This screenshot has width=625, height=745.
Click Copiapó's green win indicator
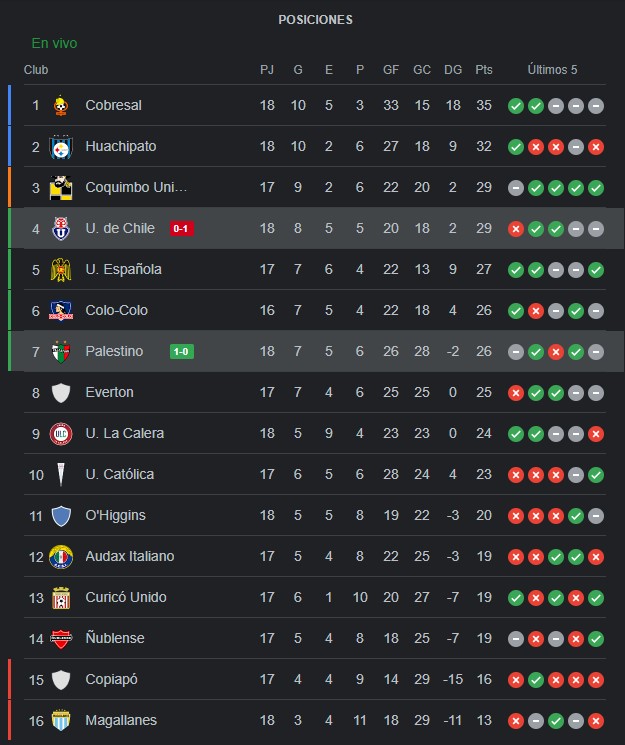pos(536,680)
